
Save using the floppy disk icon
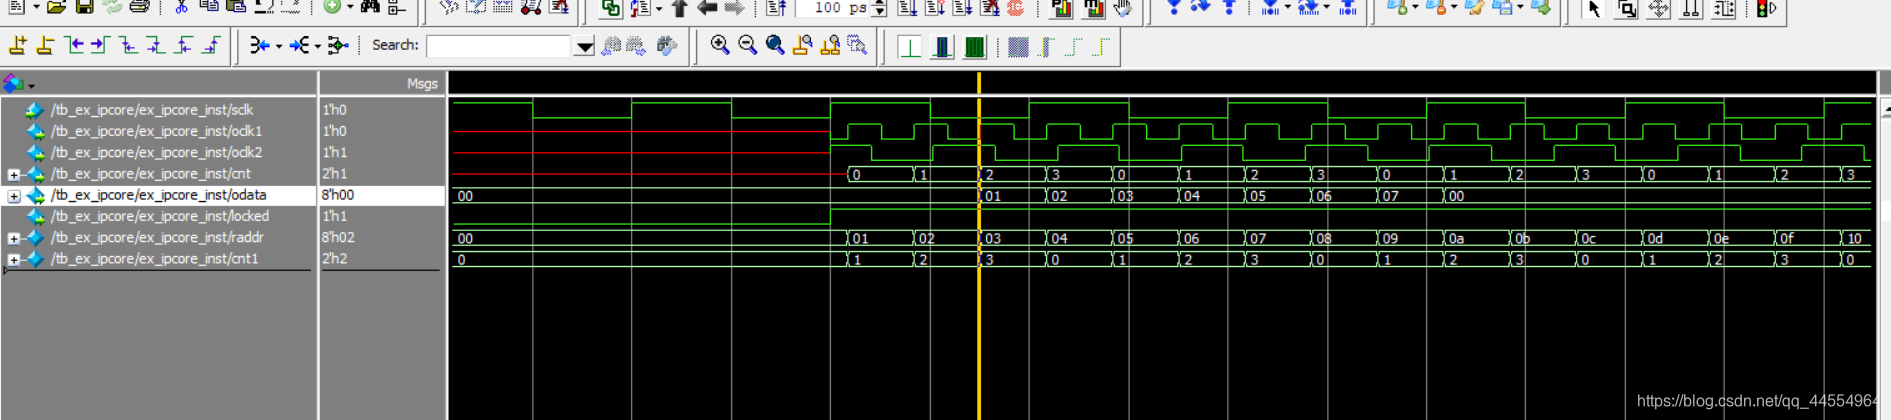click(84, 7)
